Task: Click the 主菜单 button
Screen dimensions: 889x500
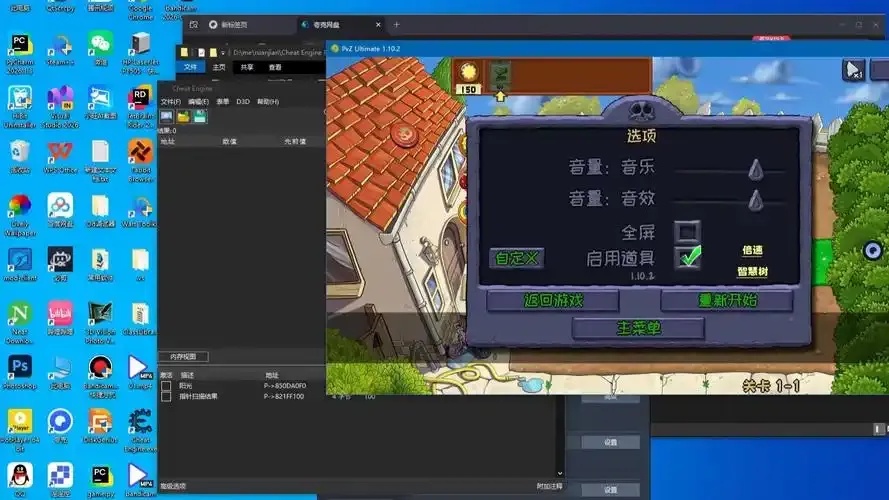Action: 638,328
